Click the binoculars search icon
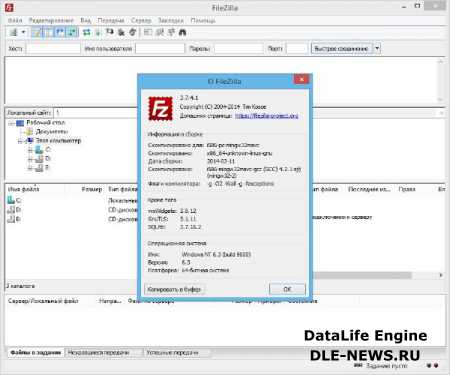Screen dimensions: 450x375 tap(182, 32)
